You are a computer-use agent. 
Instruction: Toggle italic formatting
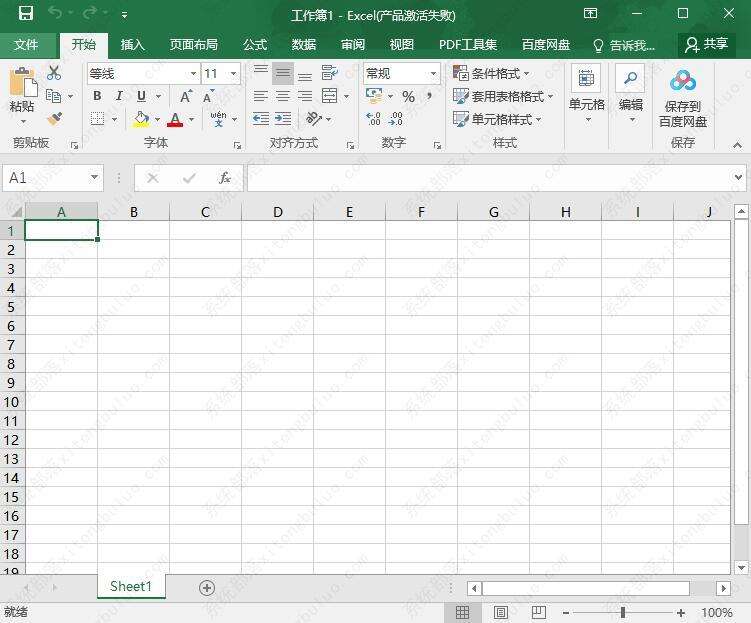tap(119, 96)
